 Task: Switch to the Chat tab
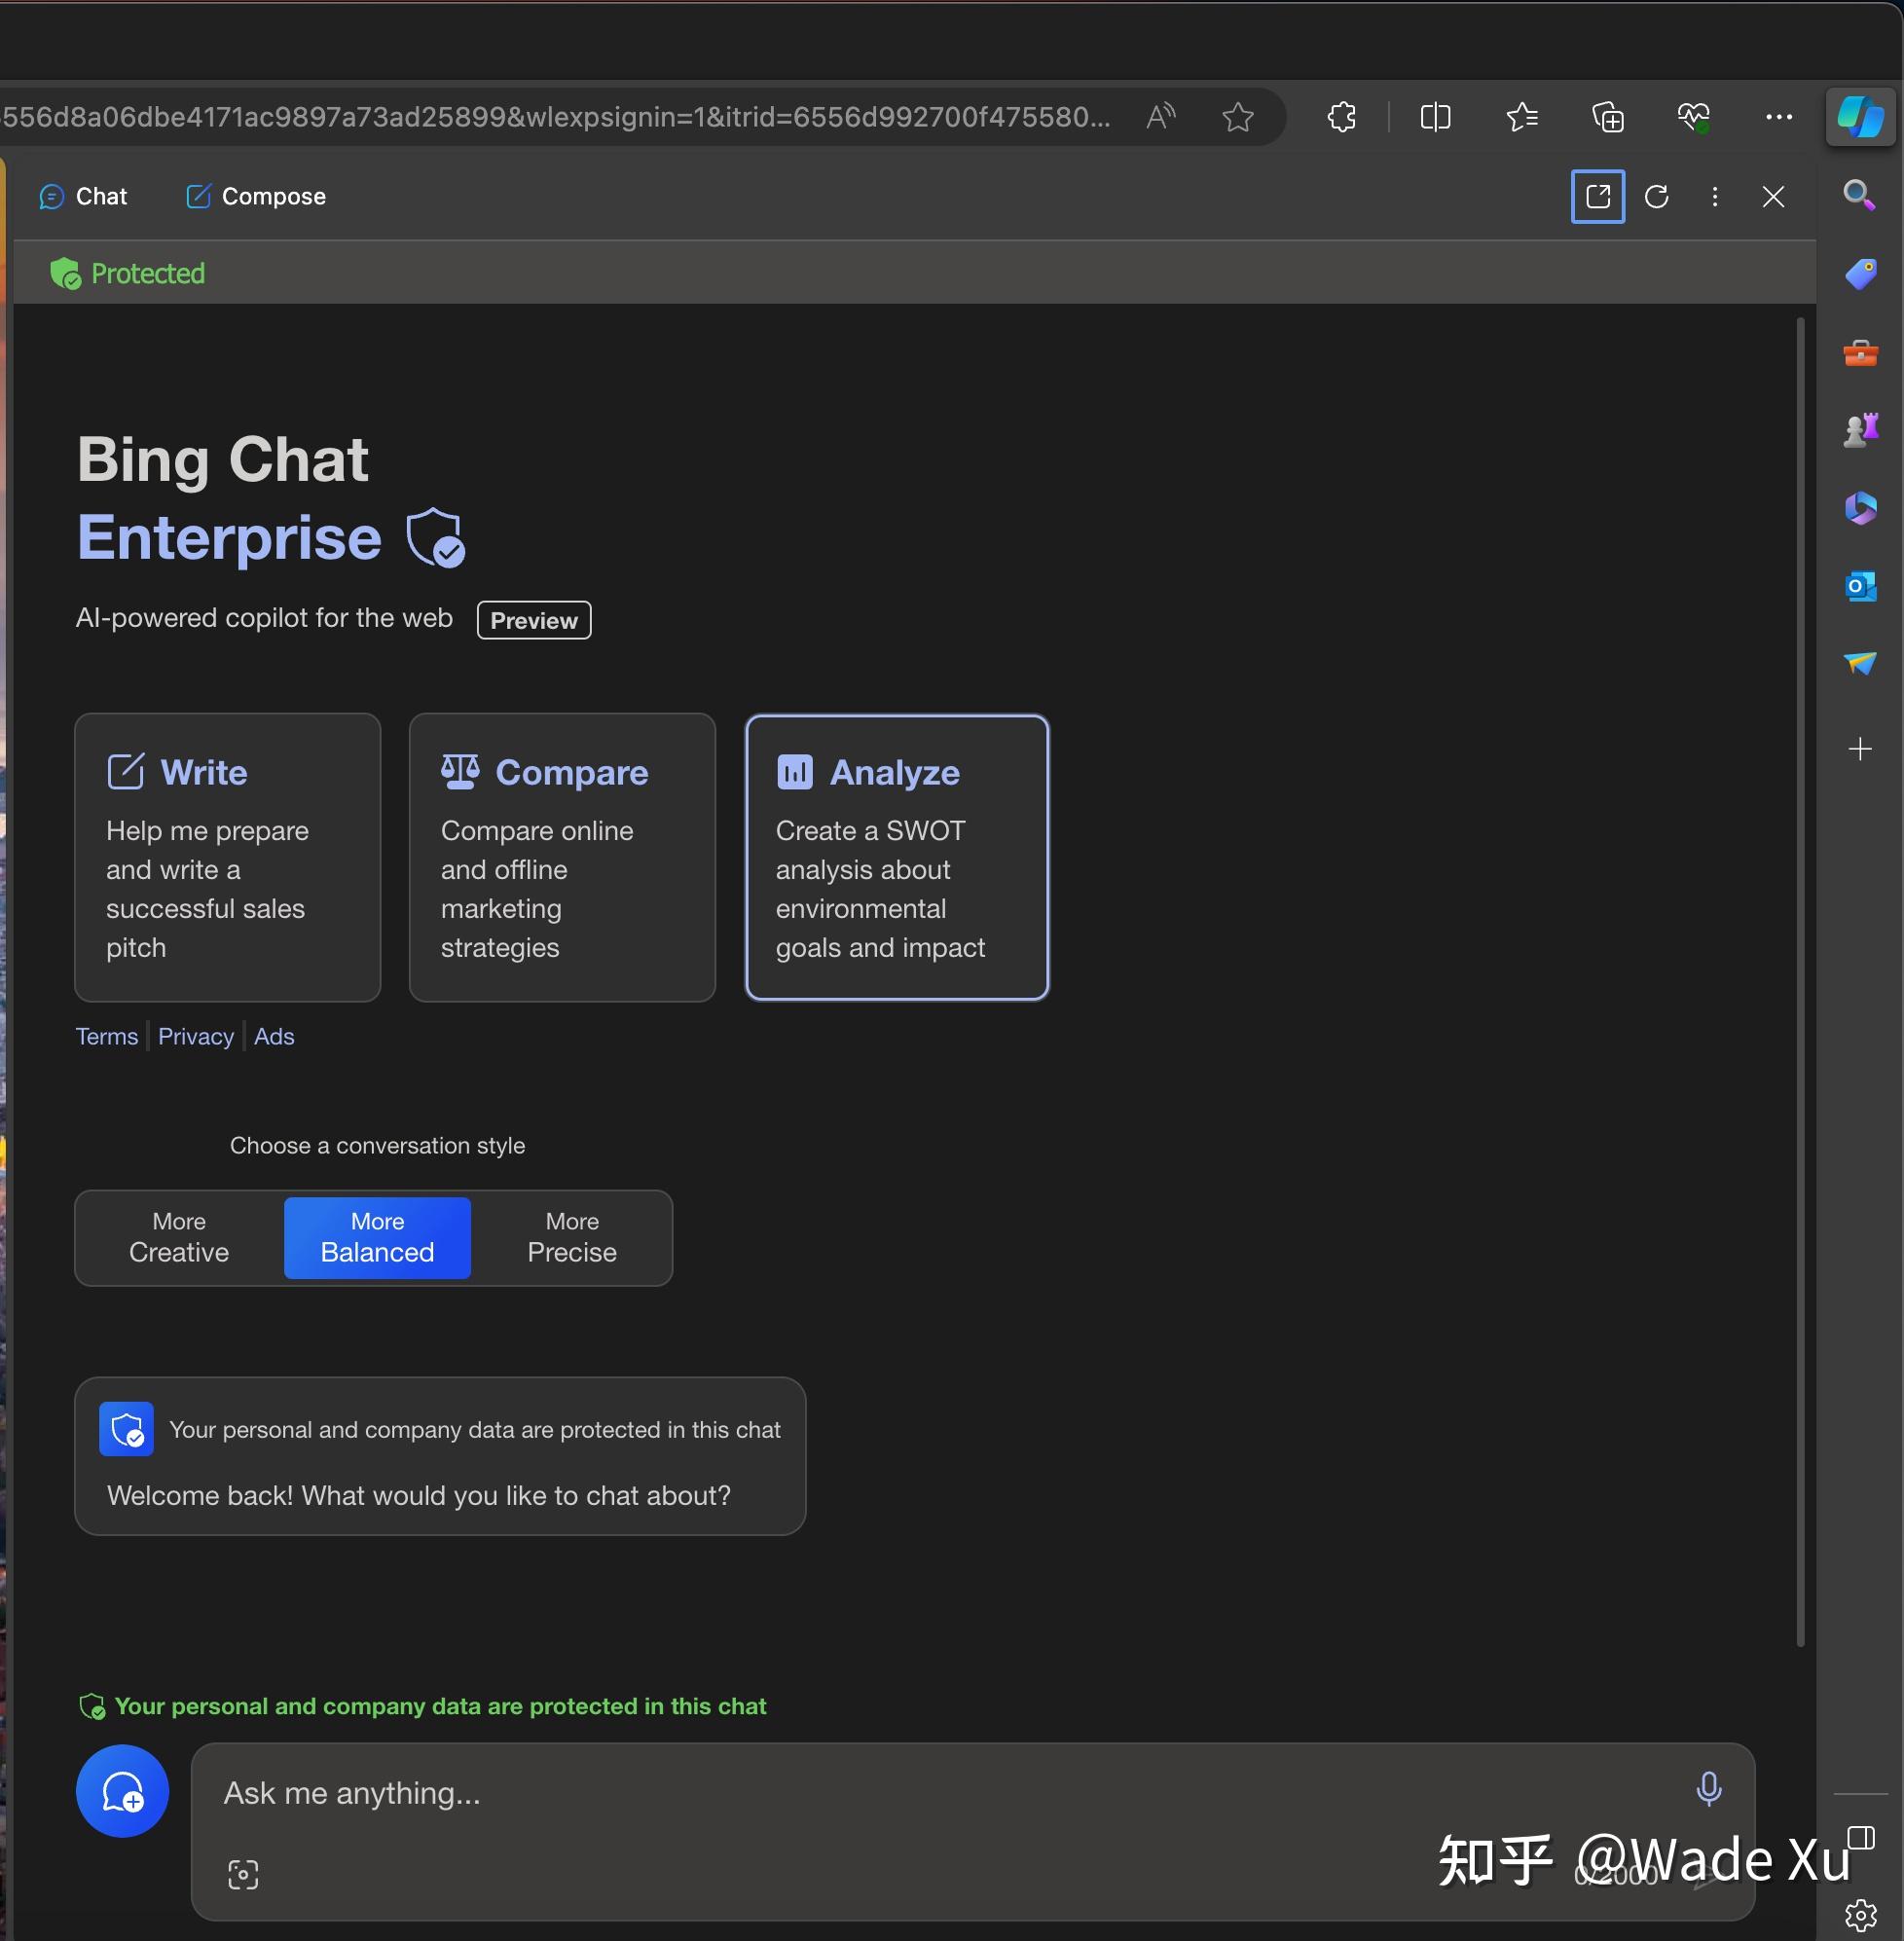point(84,196)
